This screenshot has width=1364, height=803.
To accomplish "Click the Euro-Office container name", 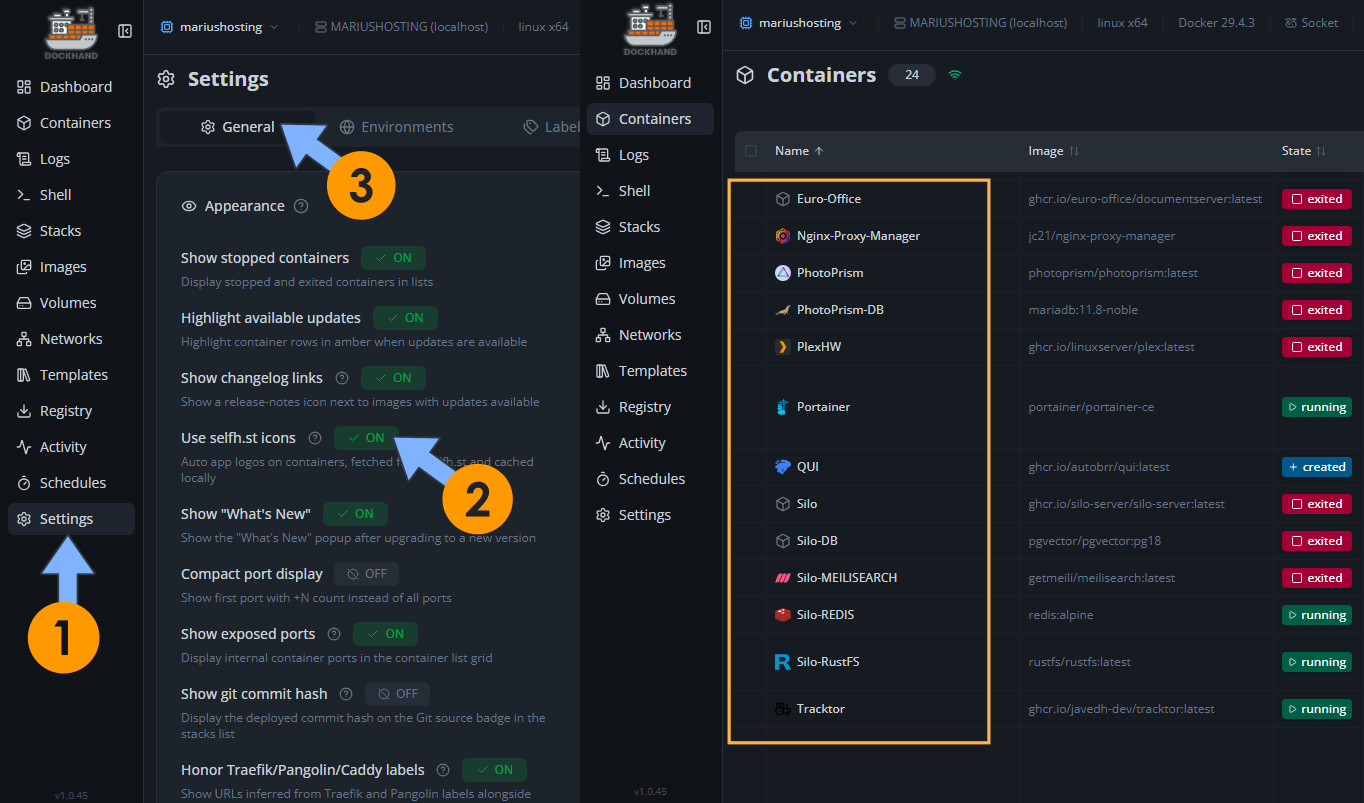I will pyautogui.click(x=829, y=199).
